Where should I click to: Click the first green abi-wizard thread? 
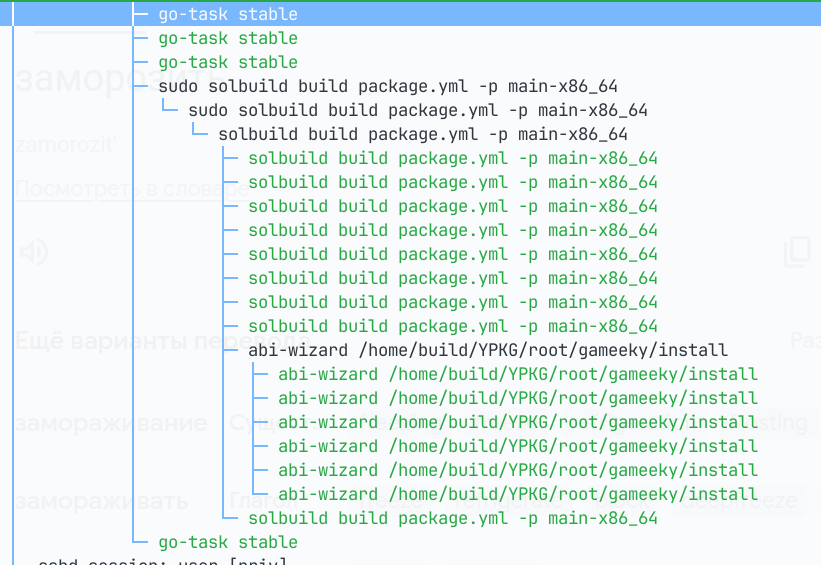(517, 374)
